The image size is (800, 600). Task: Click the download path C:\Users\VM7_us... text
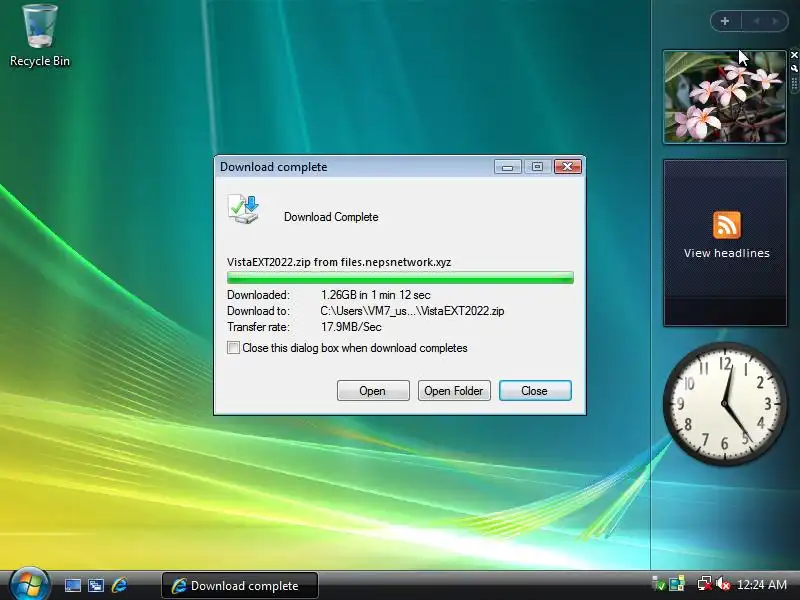[x=412, y=311]
